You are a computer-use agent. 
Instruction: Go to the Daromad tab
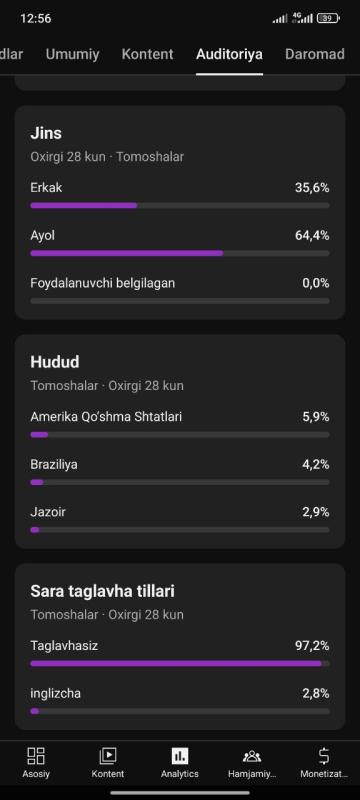tap(315, 54)
